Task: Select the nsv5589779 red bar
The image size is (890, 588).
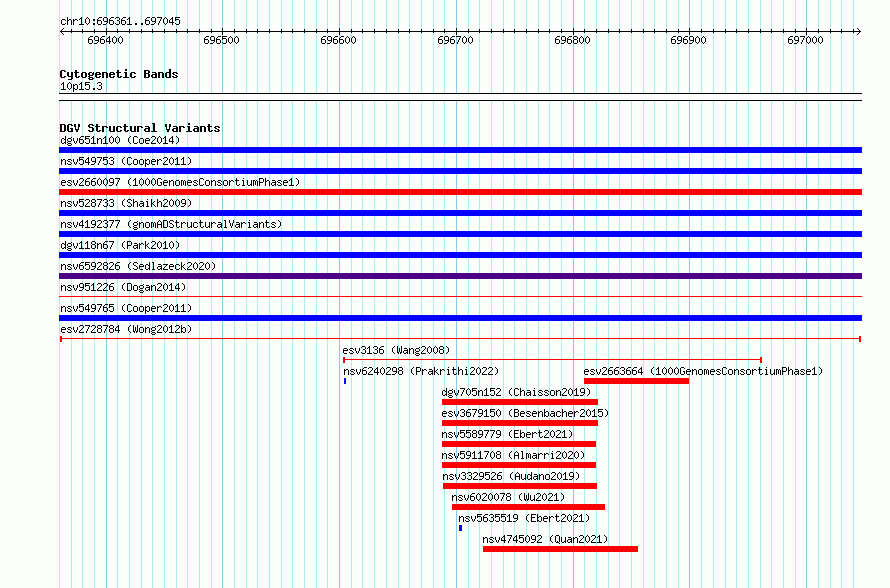Action: [519, 444]
